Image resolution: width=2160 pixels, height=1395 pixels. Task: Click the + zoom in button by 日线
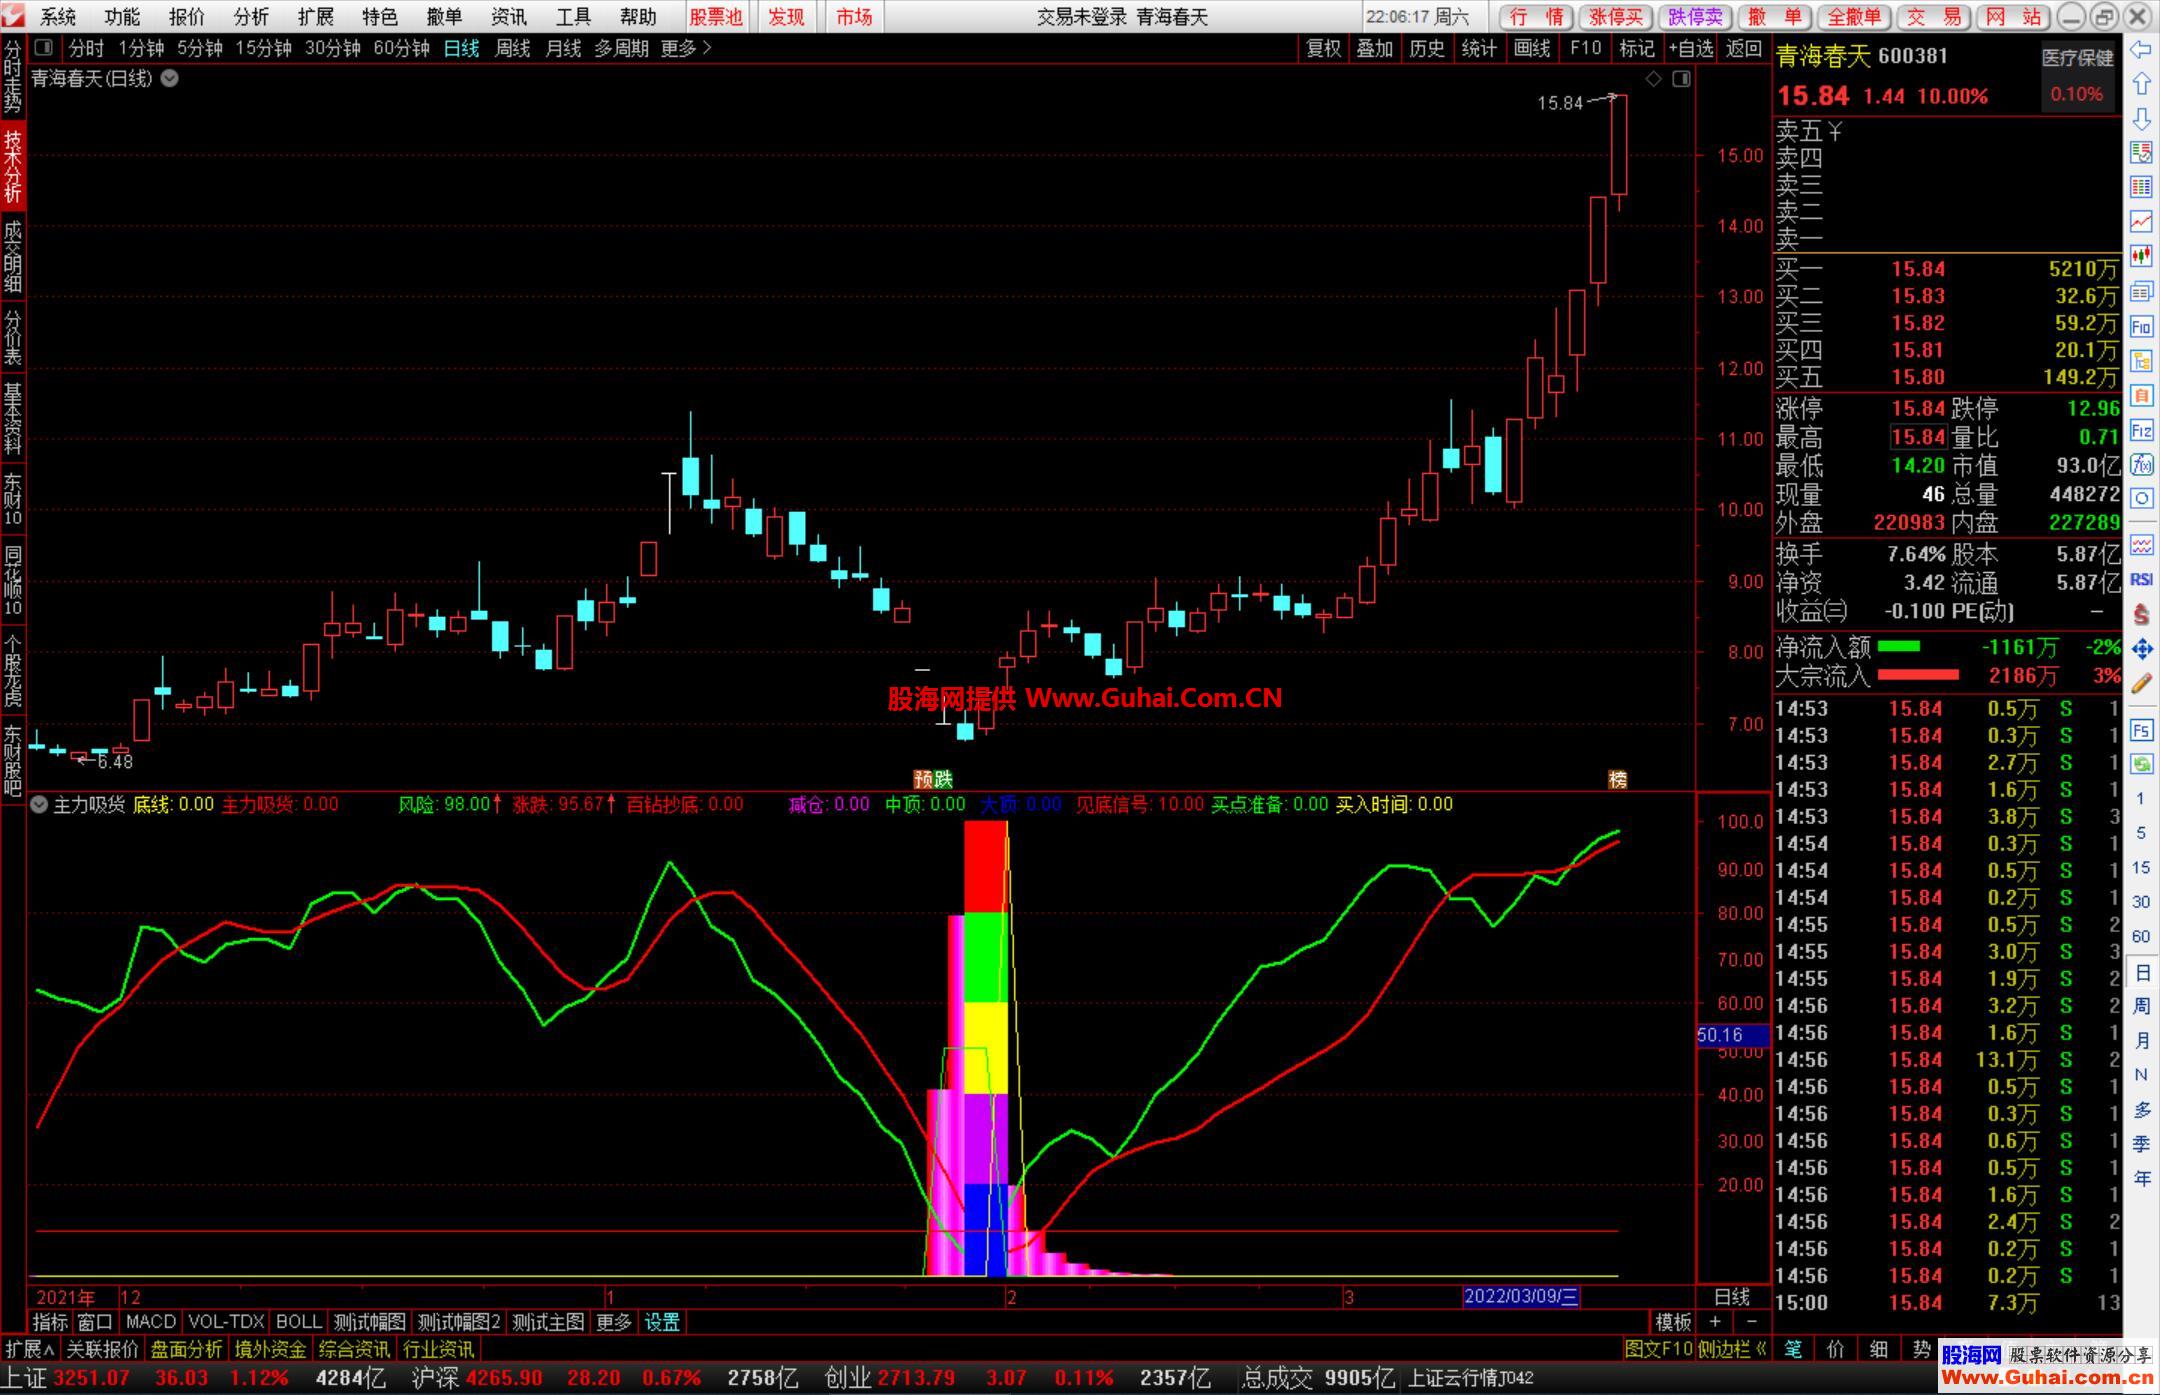tap(1714, 1322)
